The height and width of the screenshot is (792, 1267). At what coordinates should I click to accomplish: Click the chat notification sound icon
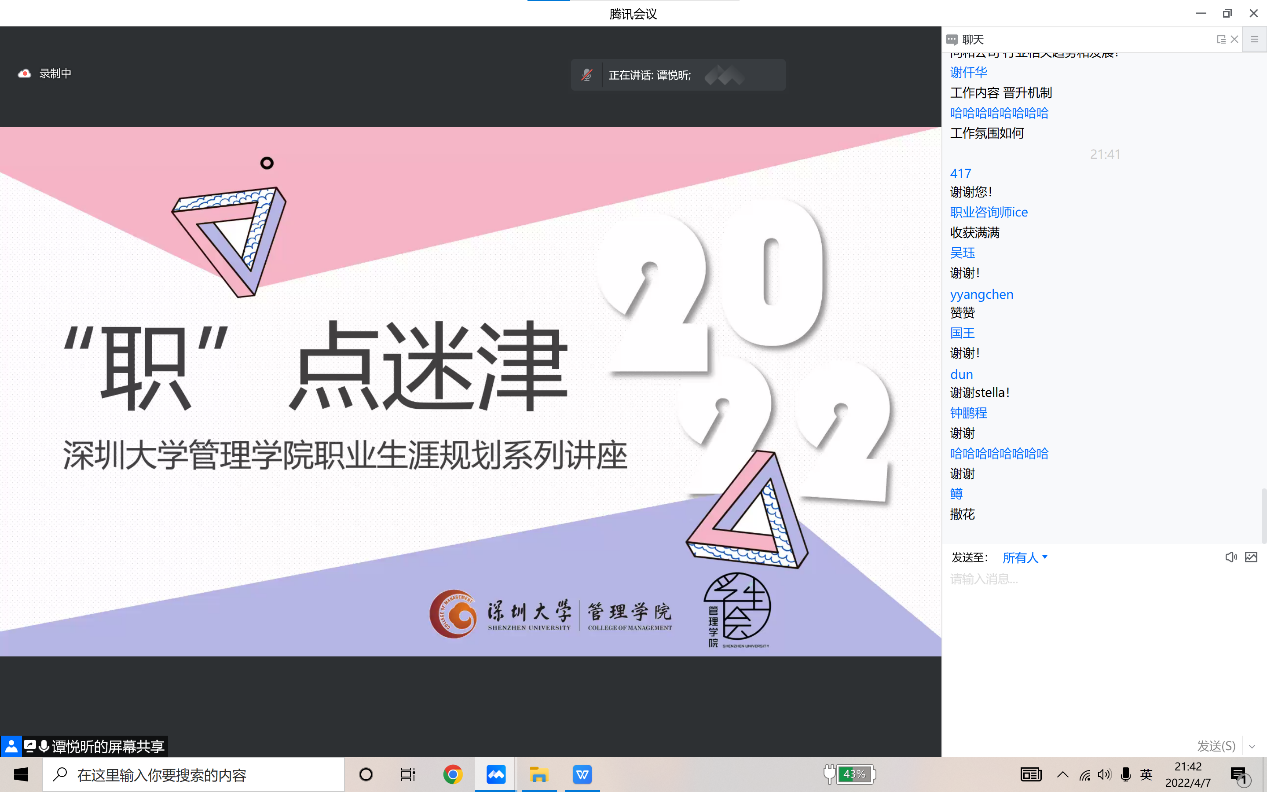pyautogui.click(x=1231, y=557)
